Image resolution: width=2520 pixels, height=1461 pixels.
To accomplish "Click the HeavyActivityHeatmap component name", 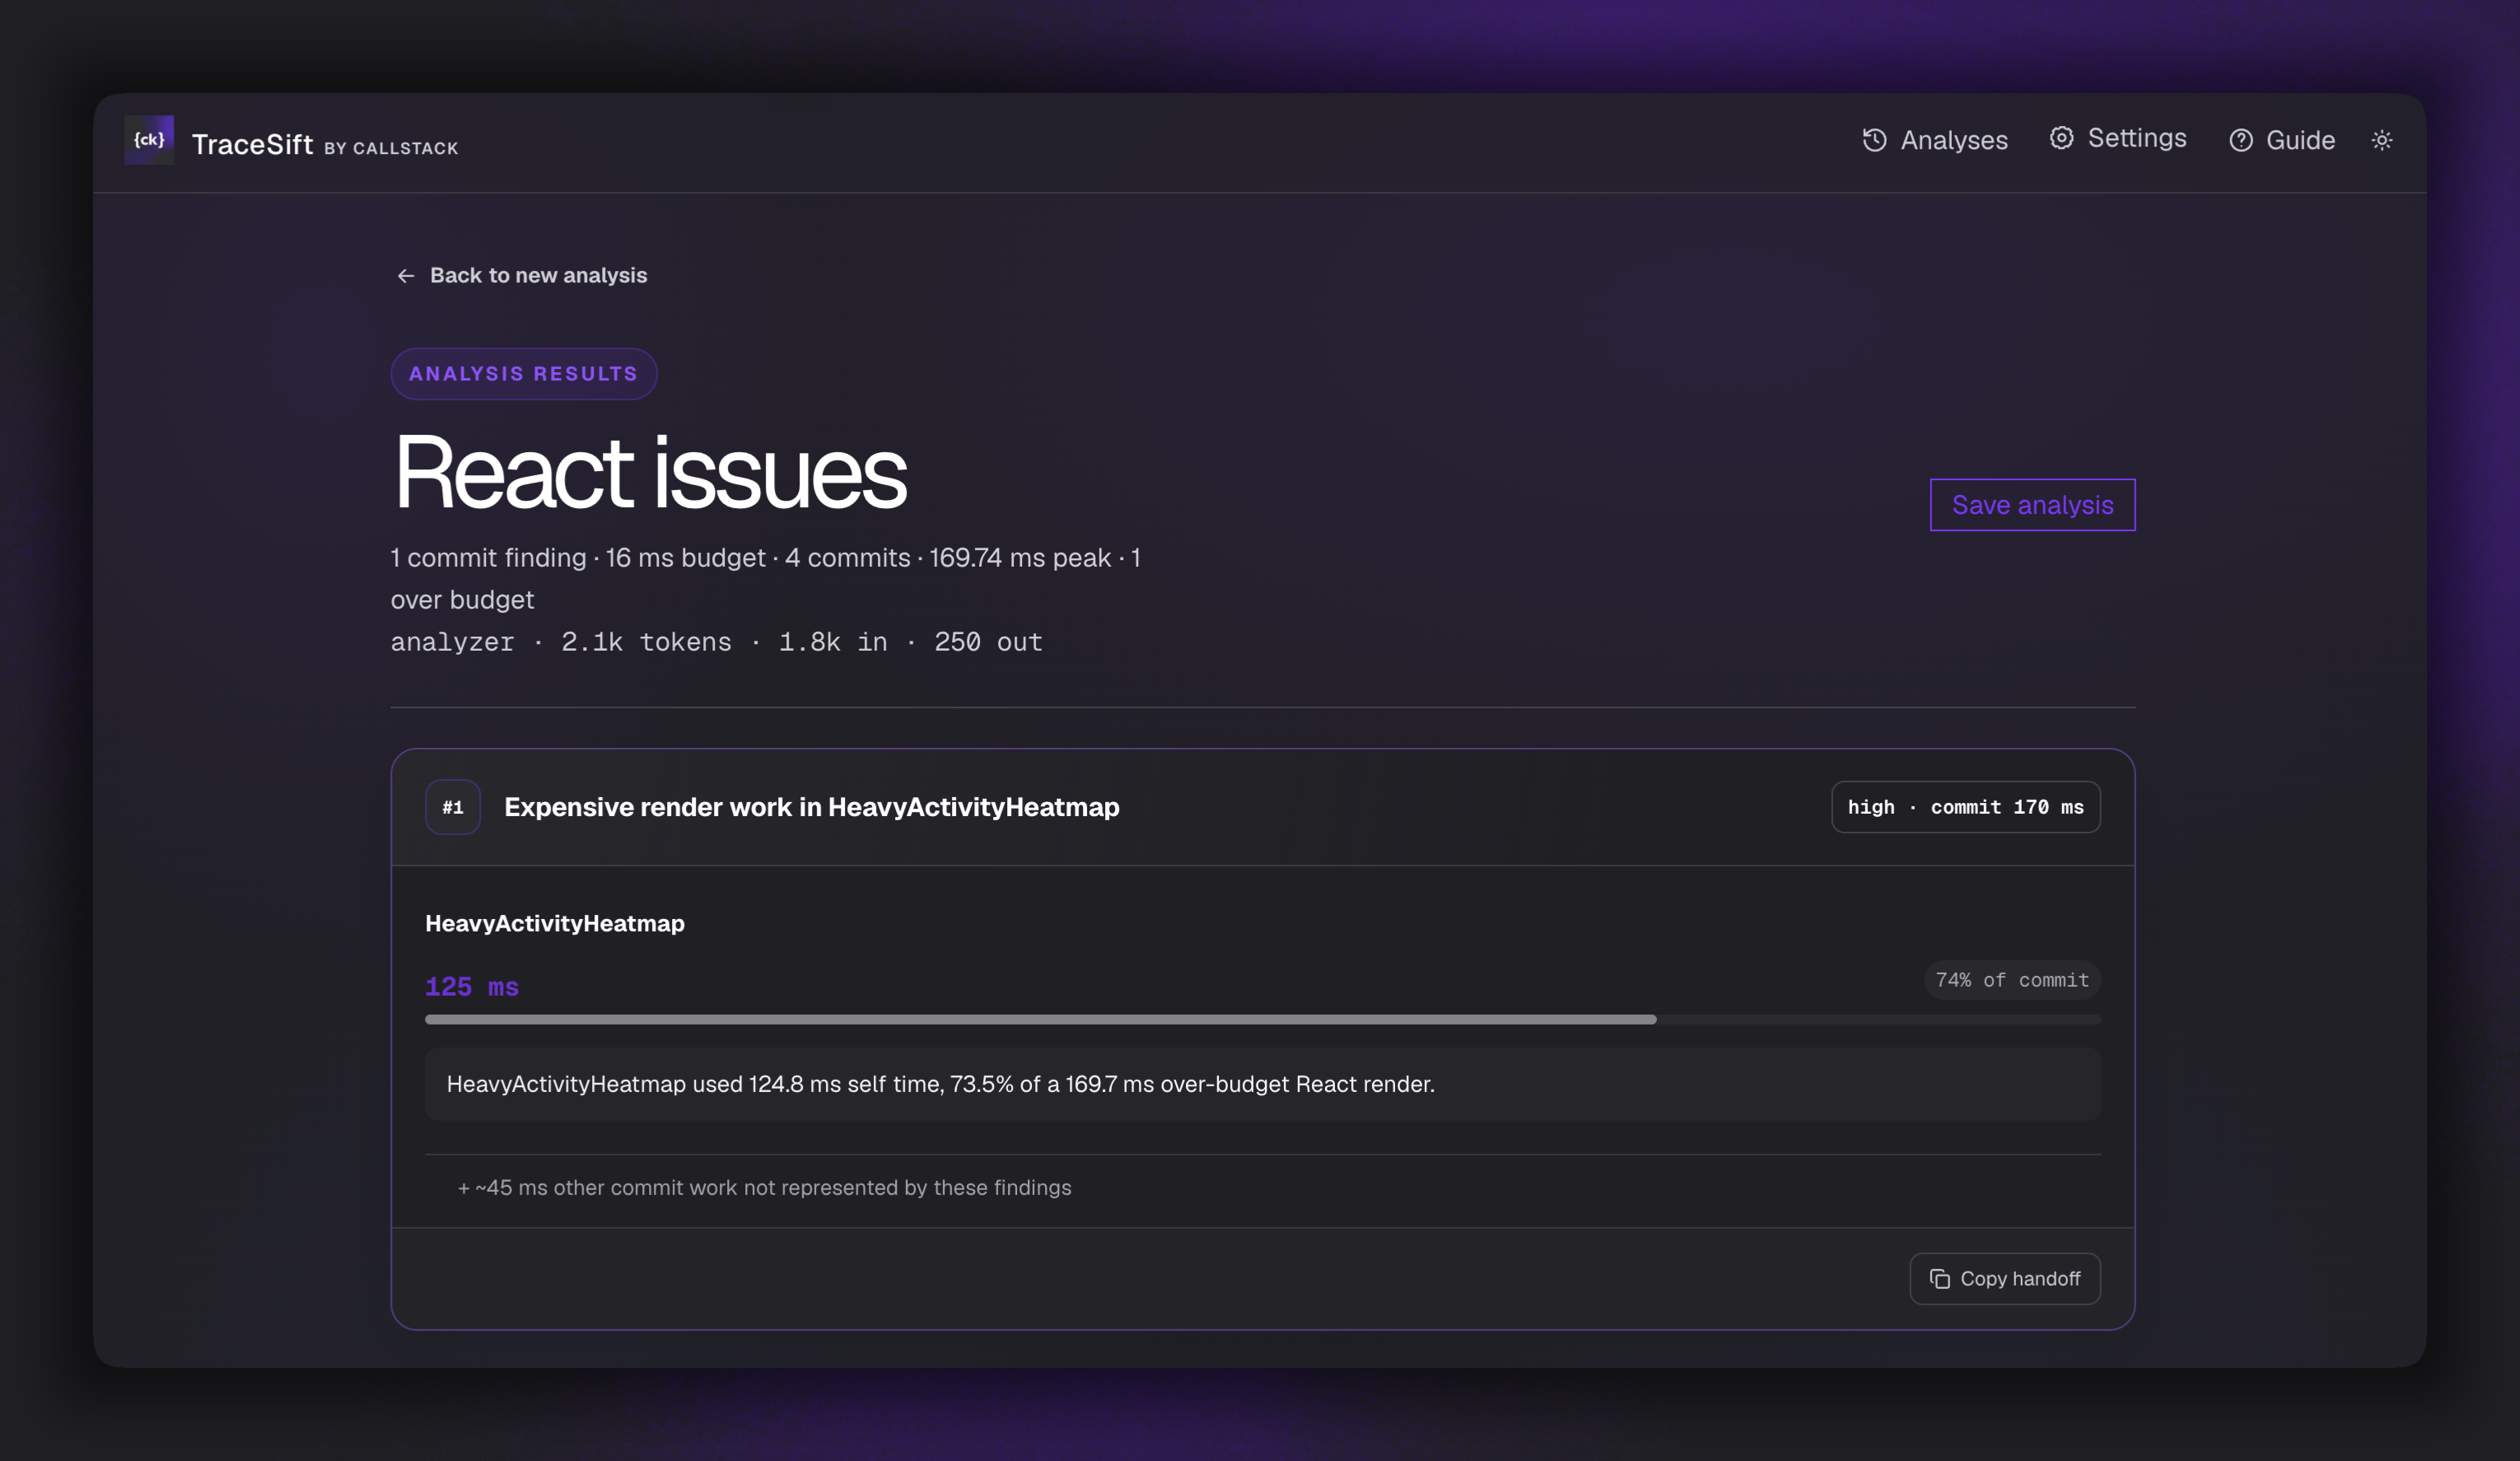I will [555, 923].
